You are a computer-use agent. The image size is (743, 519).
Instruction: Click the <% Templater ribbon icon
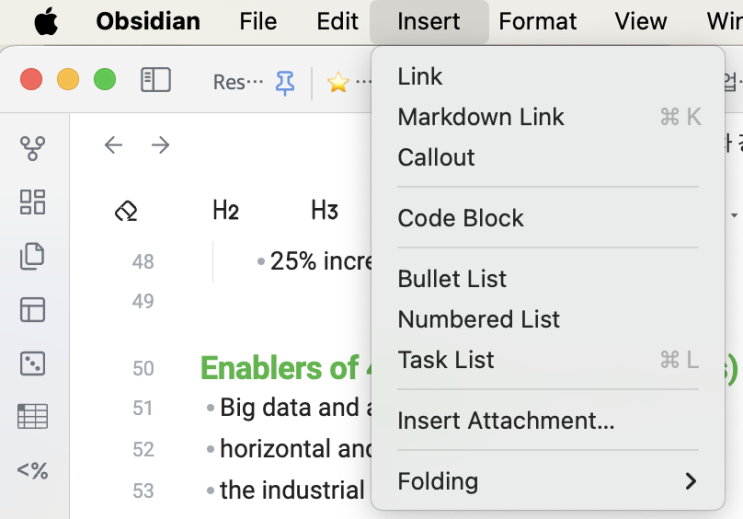coord(33,470)
